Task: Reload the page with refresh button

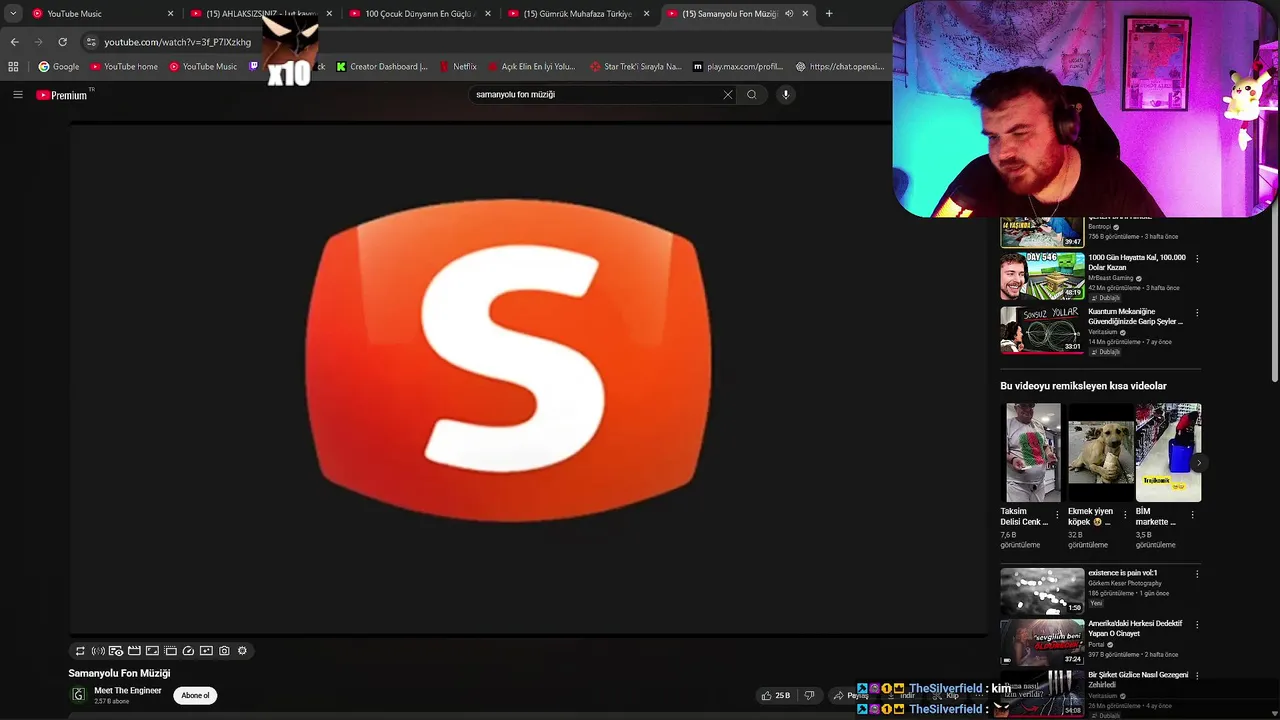Action: point(62,42)
